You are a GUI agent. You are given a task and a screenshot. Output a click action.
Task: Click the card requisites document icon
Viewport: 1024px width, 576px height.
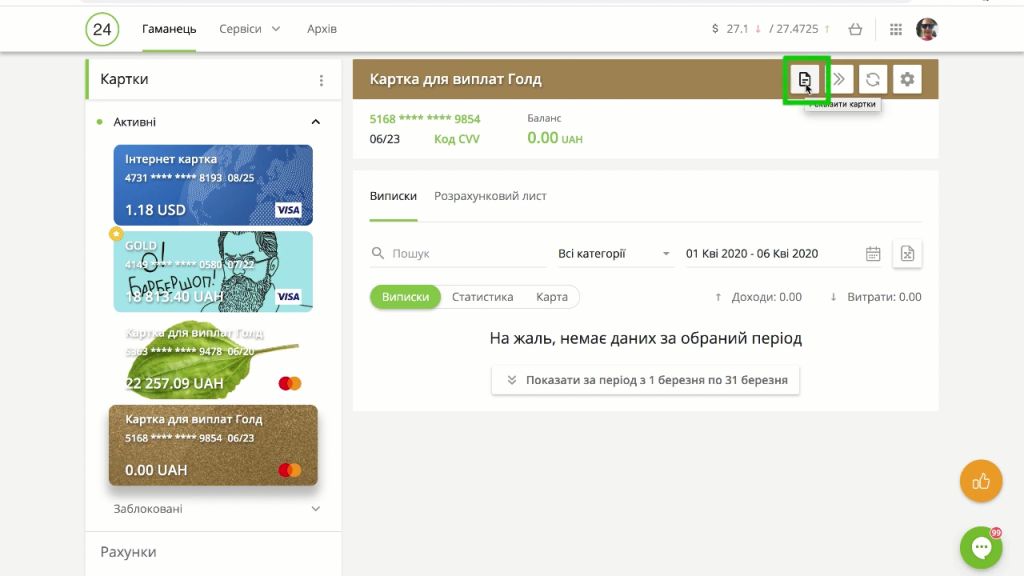coord(805,79)
